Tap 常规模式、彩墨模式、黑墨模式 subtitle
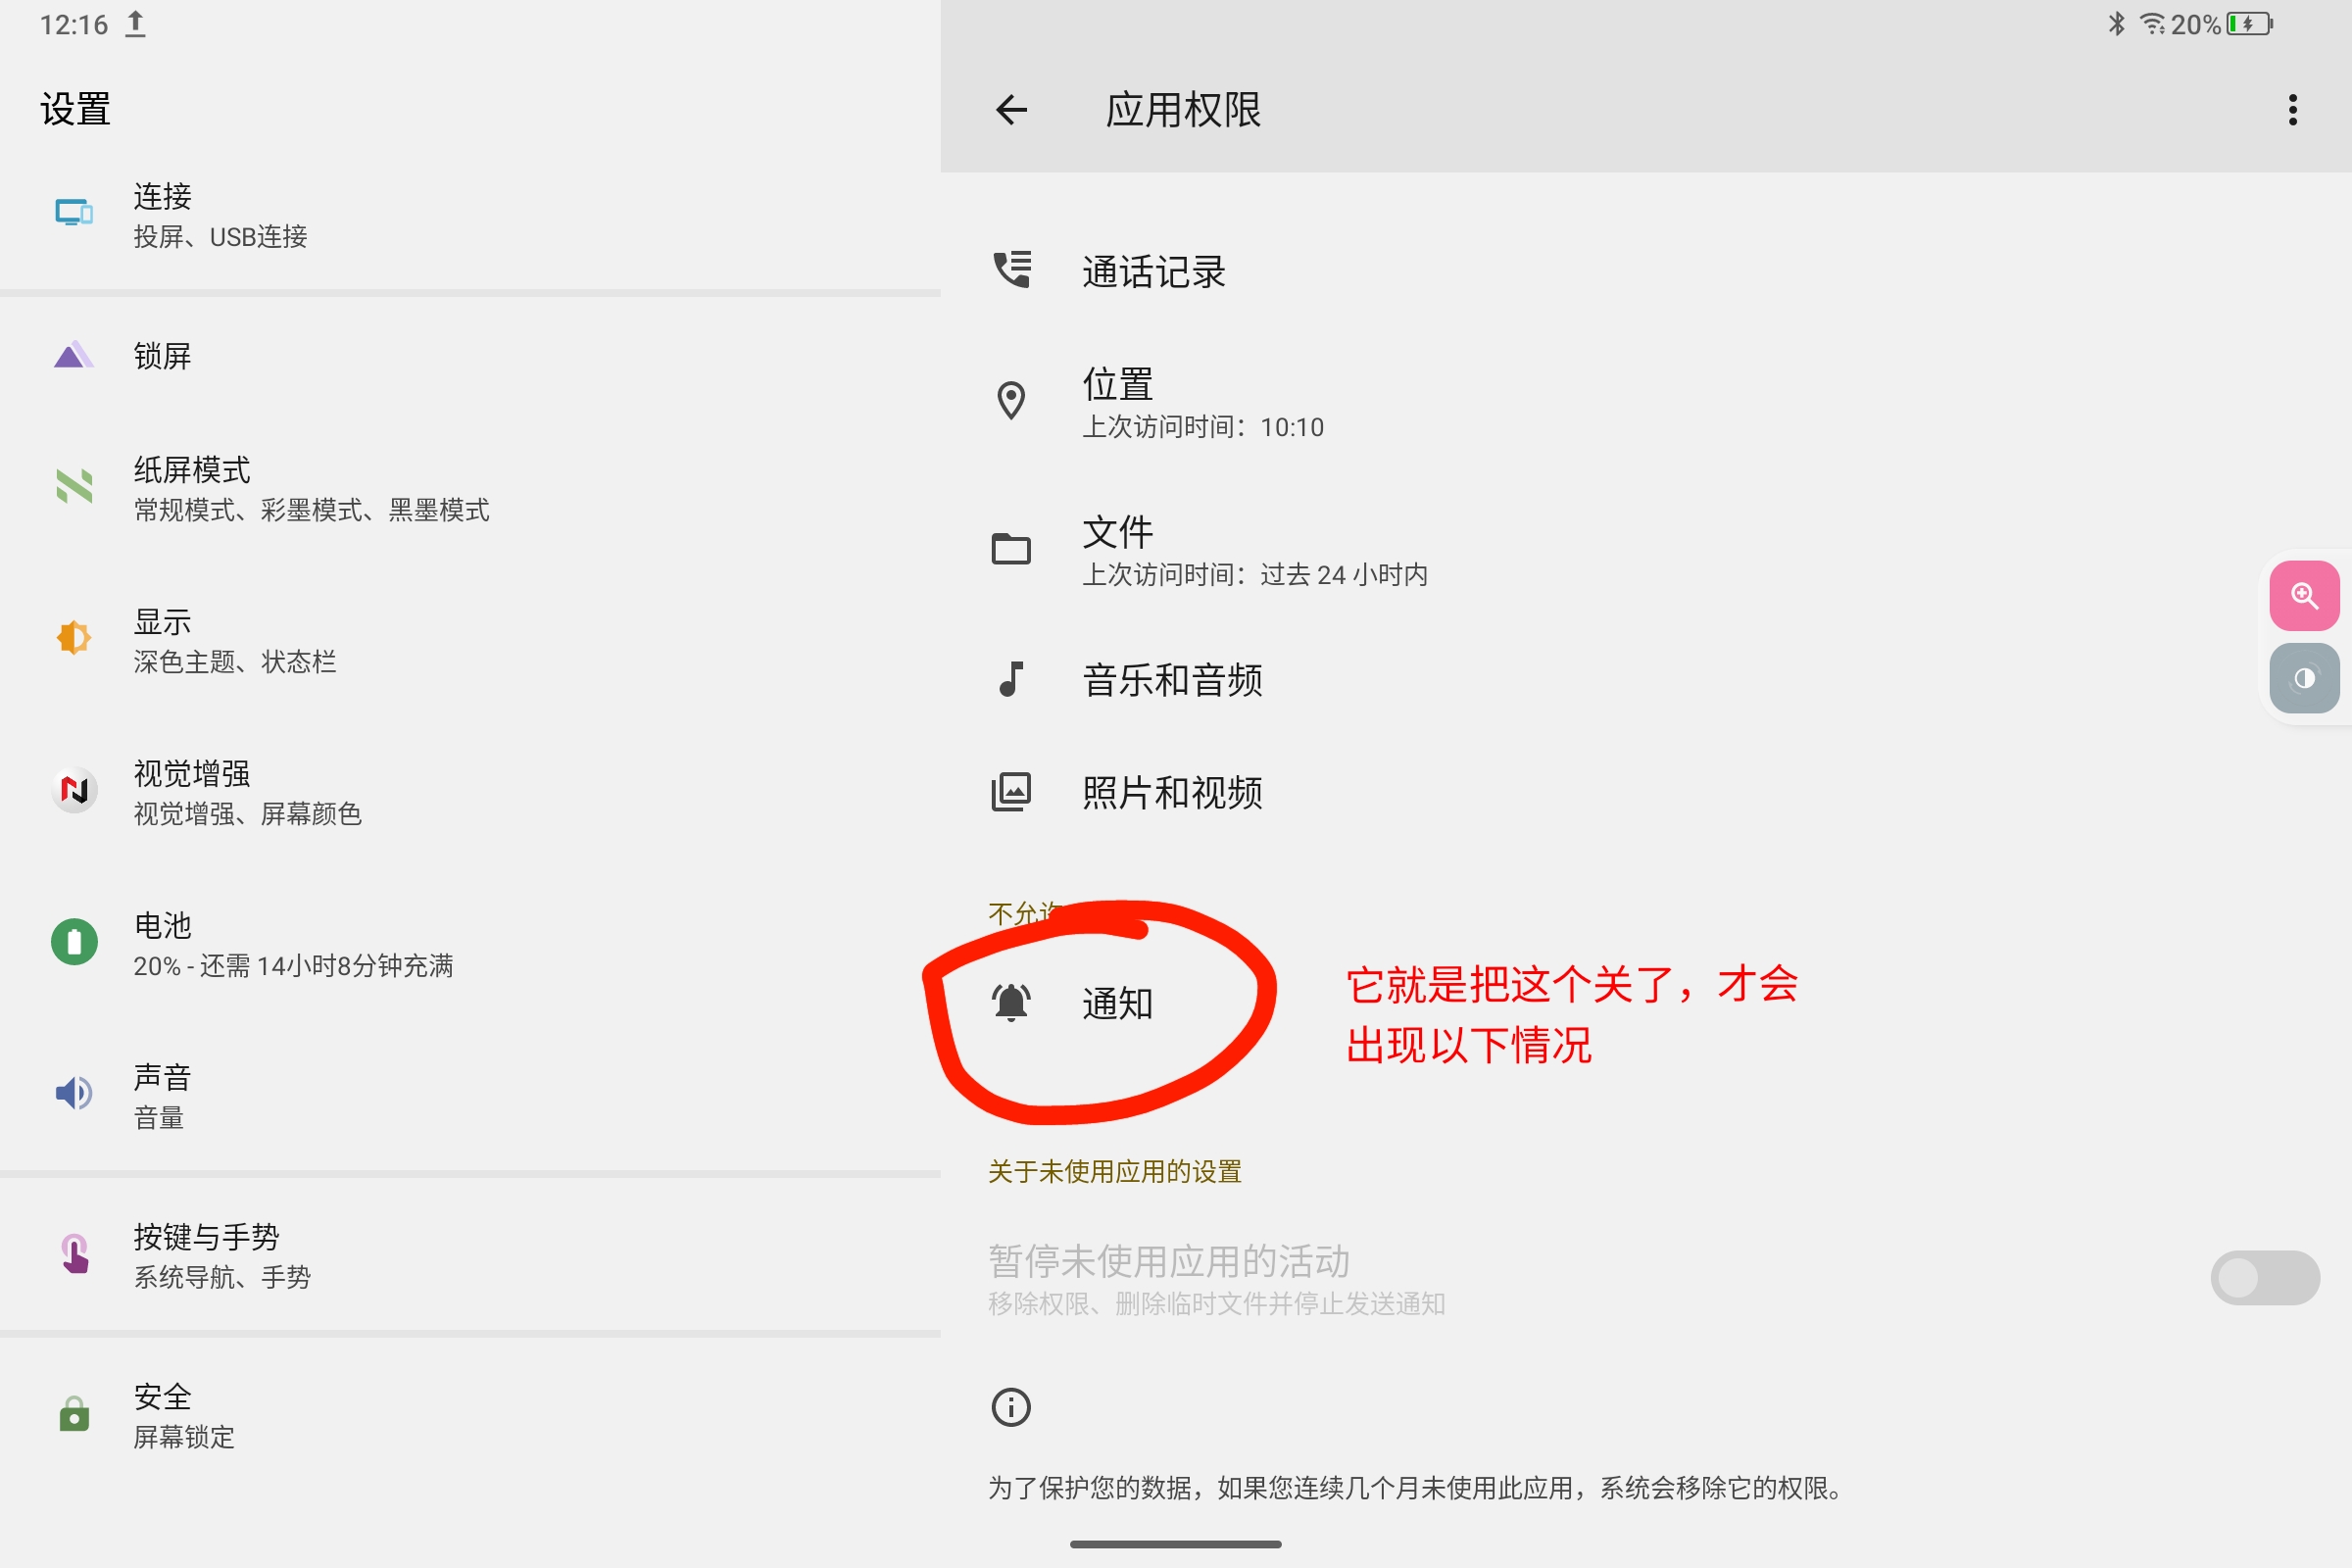2352x1568 pixels. 312,510
